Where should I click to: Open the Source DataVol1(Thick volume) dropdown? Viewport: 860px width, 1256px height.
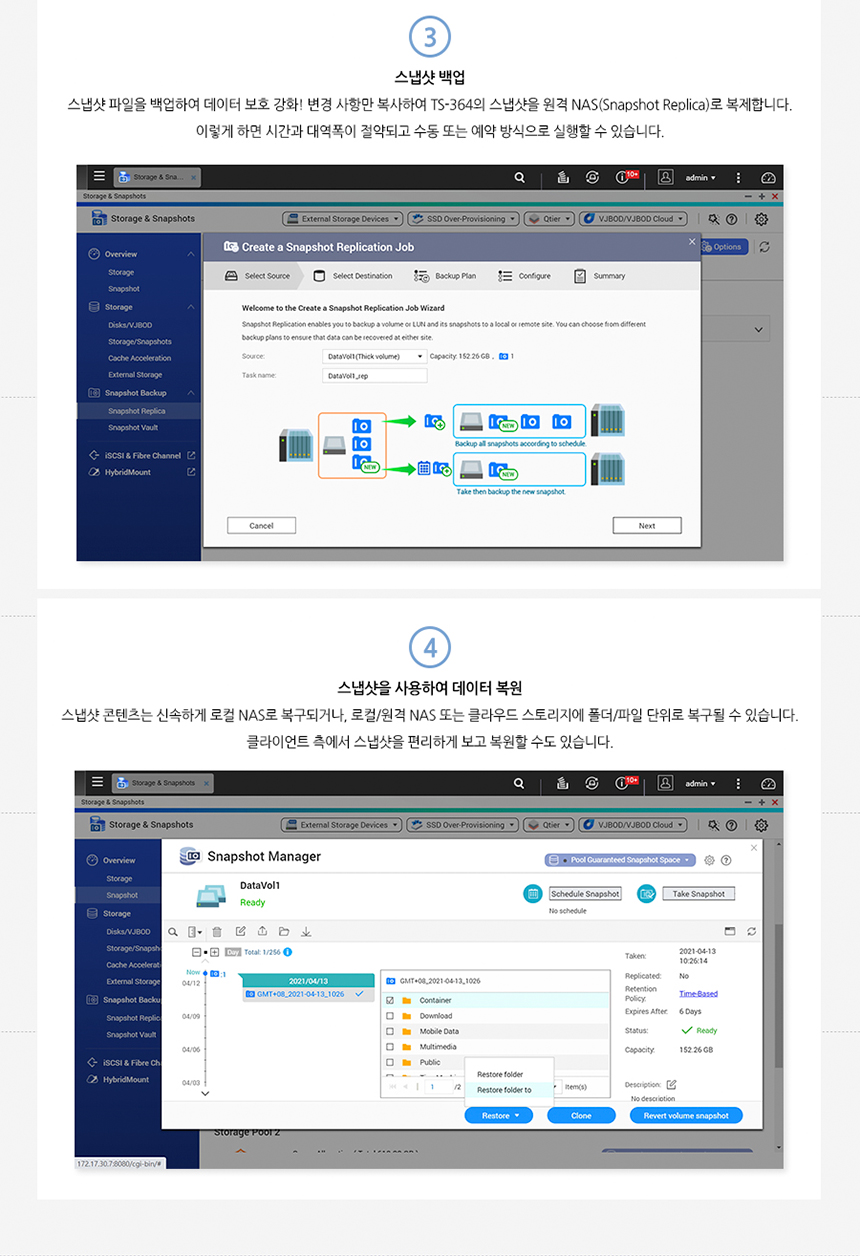(x=375, y=356)
